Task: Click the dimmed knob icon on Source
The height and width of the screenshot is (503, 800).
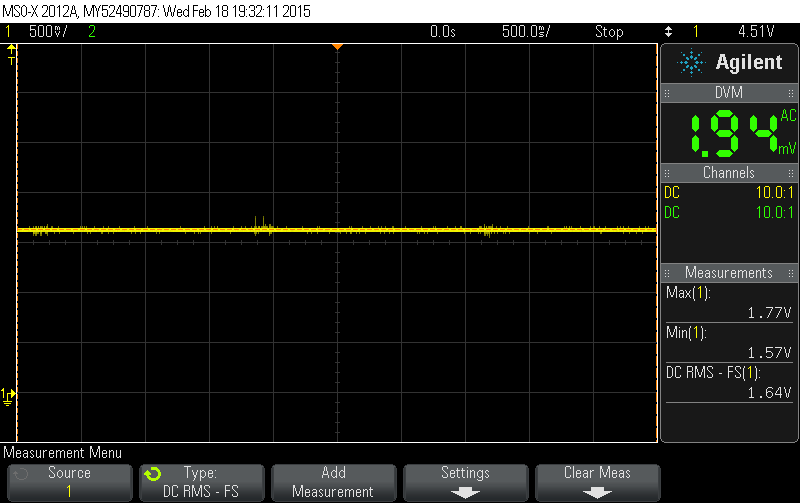Action: [x=21, y=474]
